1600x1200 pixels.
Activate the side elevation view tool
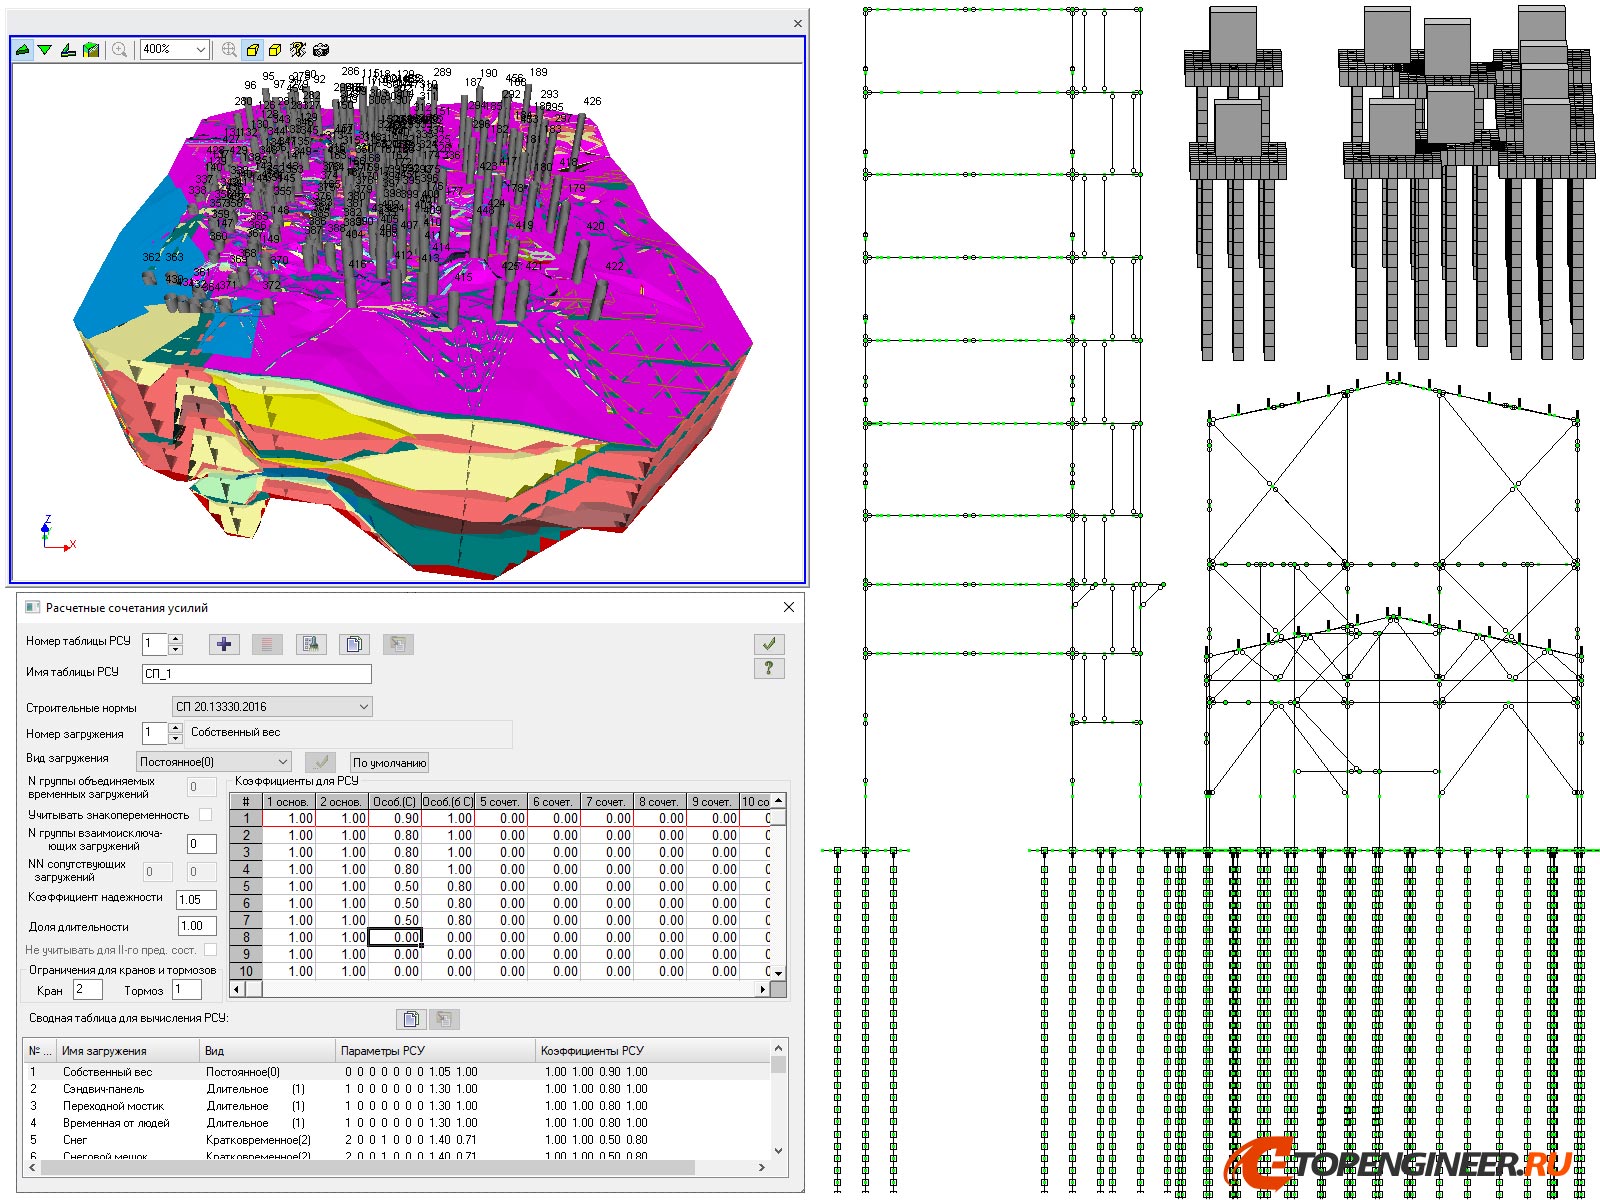click(x=68, y=48)
